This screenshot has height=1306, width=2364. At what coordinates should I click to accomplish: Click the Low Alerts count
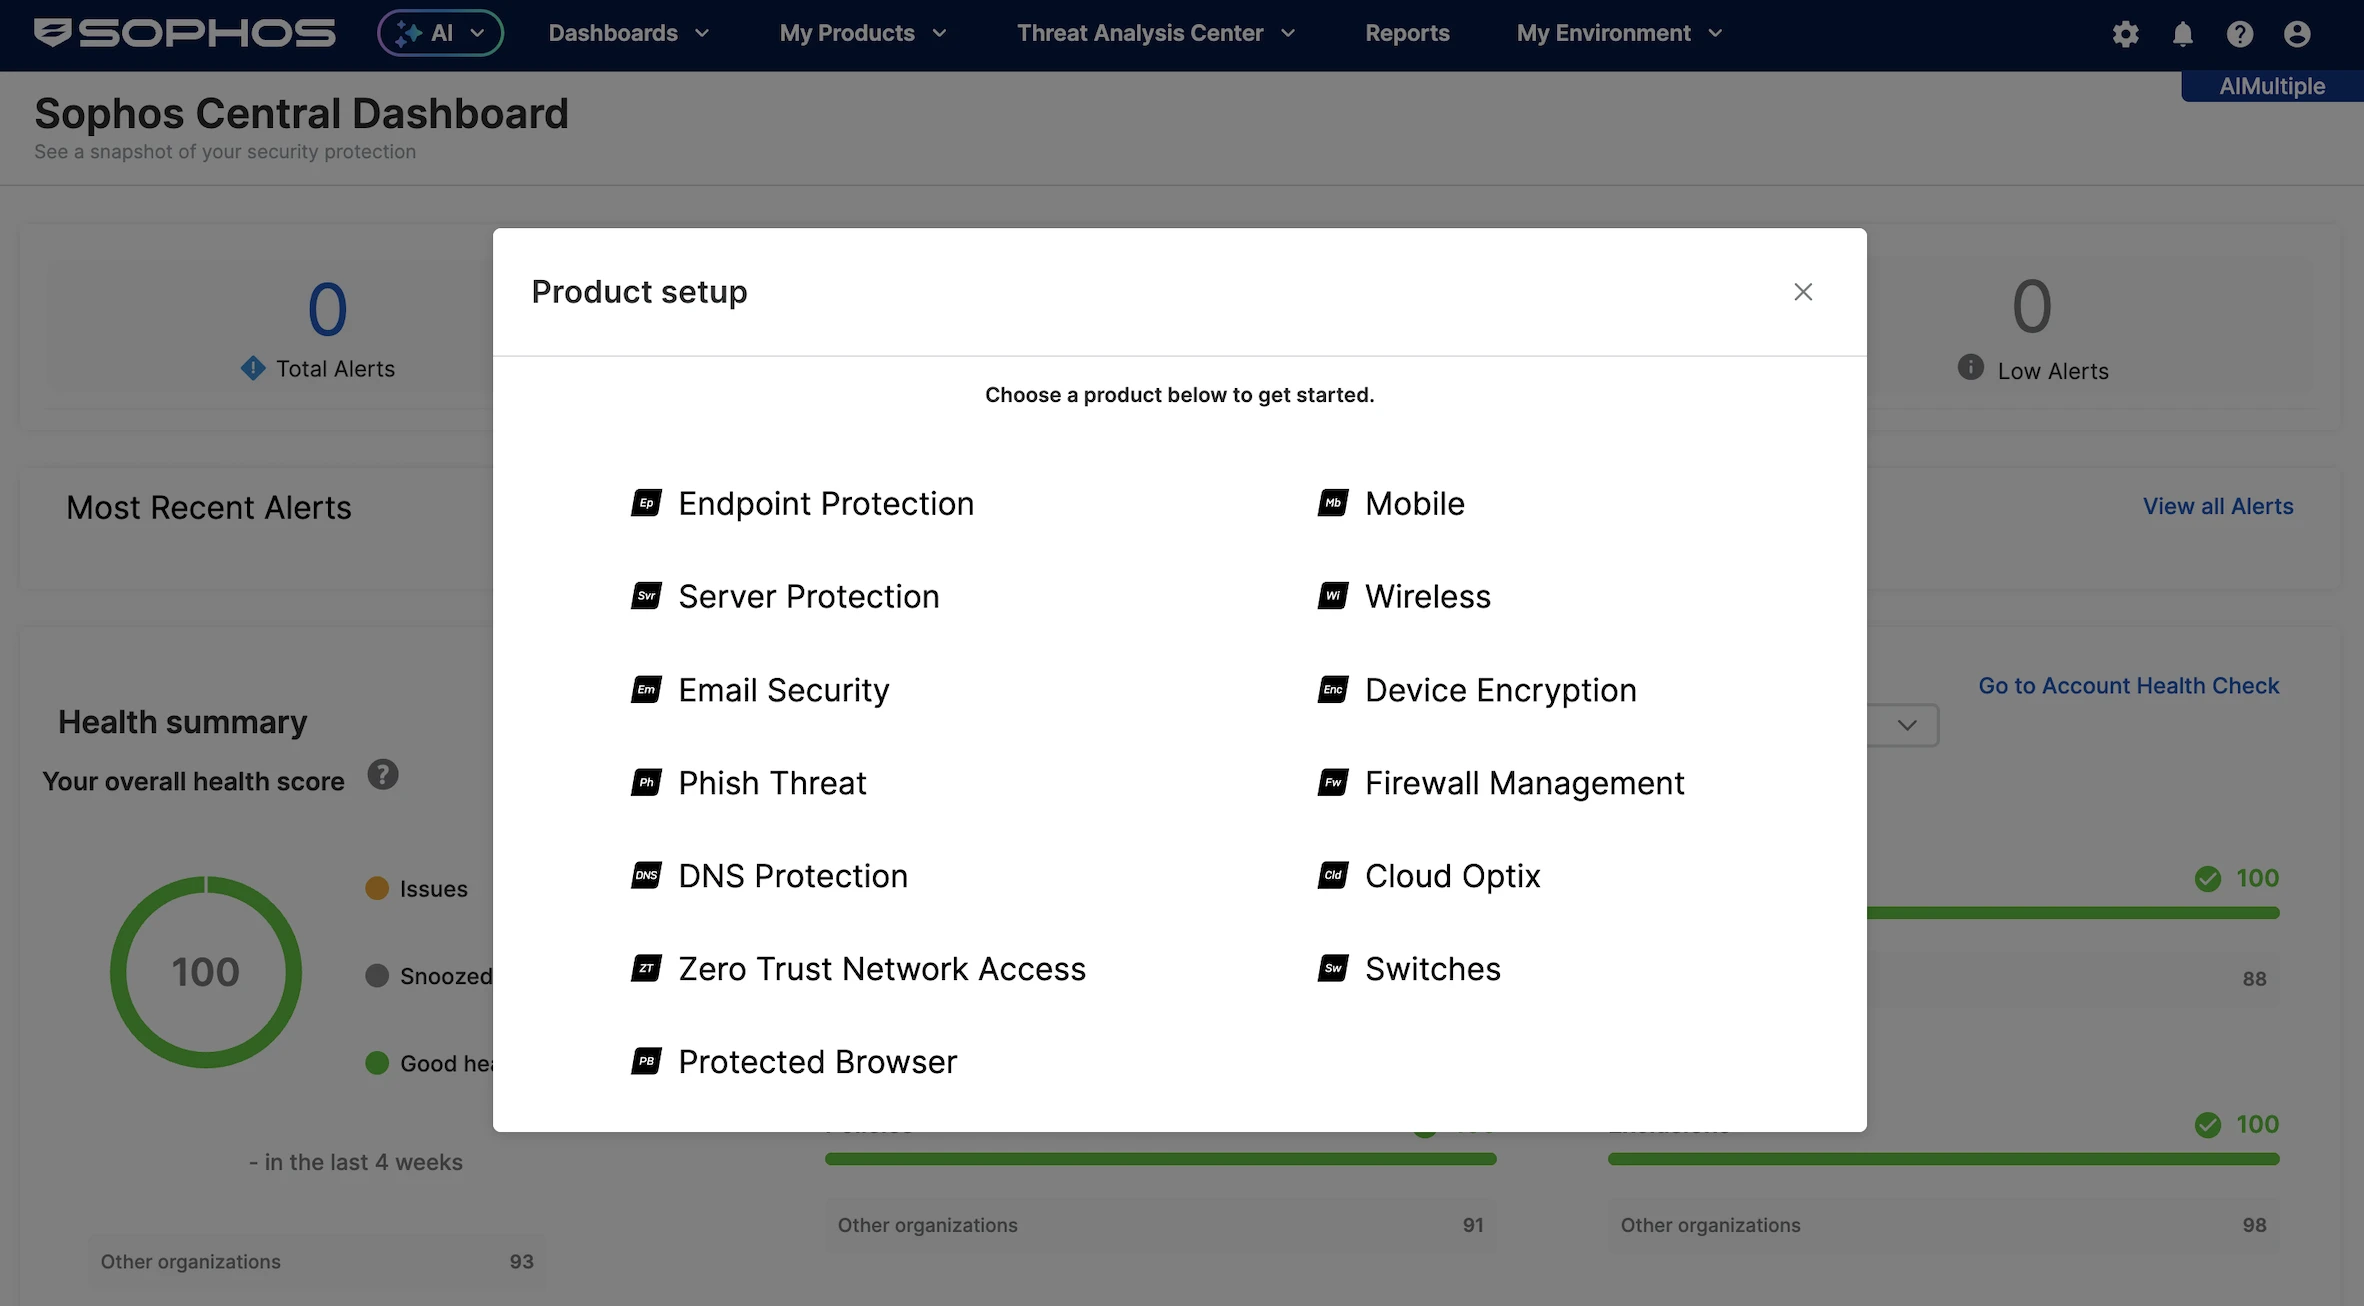click(2032, 306)
